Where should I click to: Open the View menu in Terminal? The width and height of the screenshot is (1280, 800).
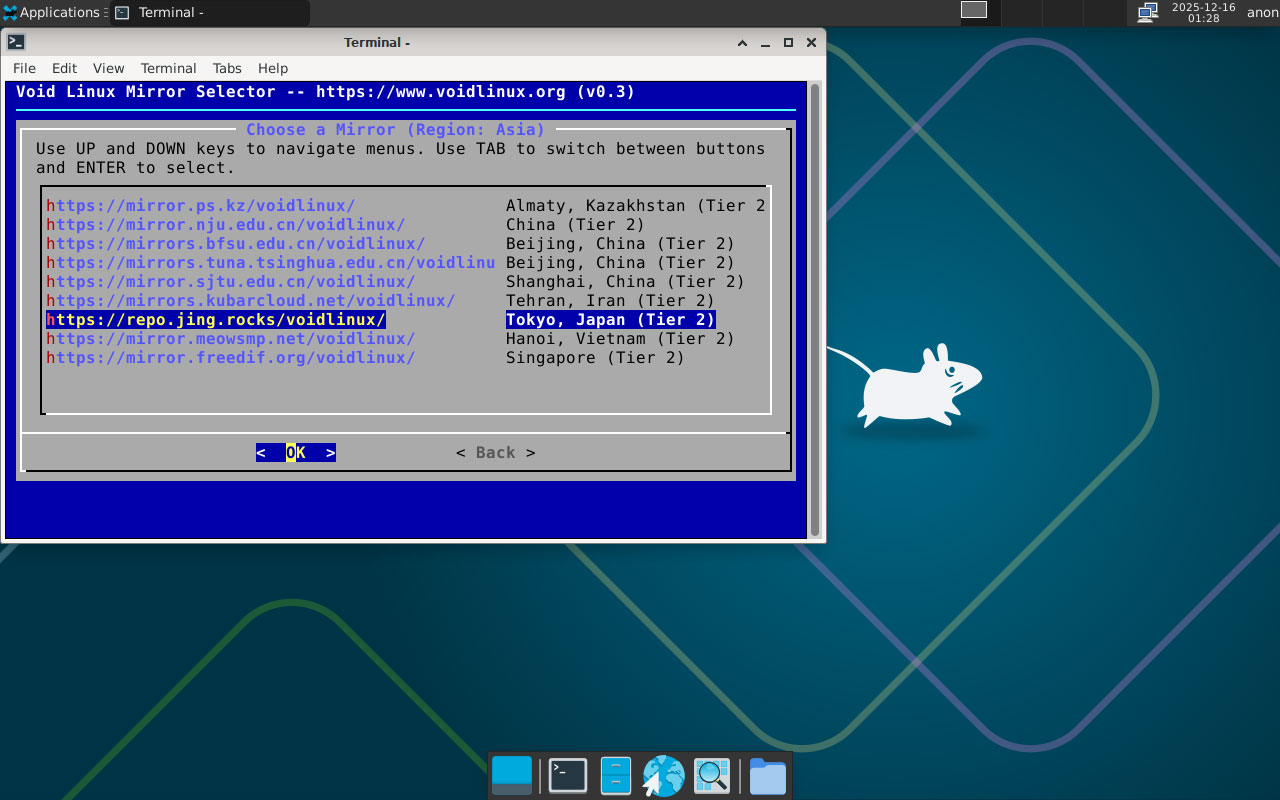click(108, 68)
